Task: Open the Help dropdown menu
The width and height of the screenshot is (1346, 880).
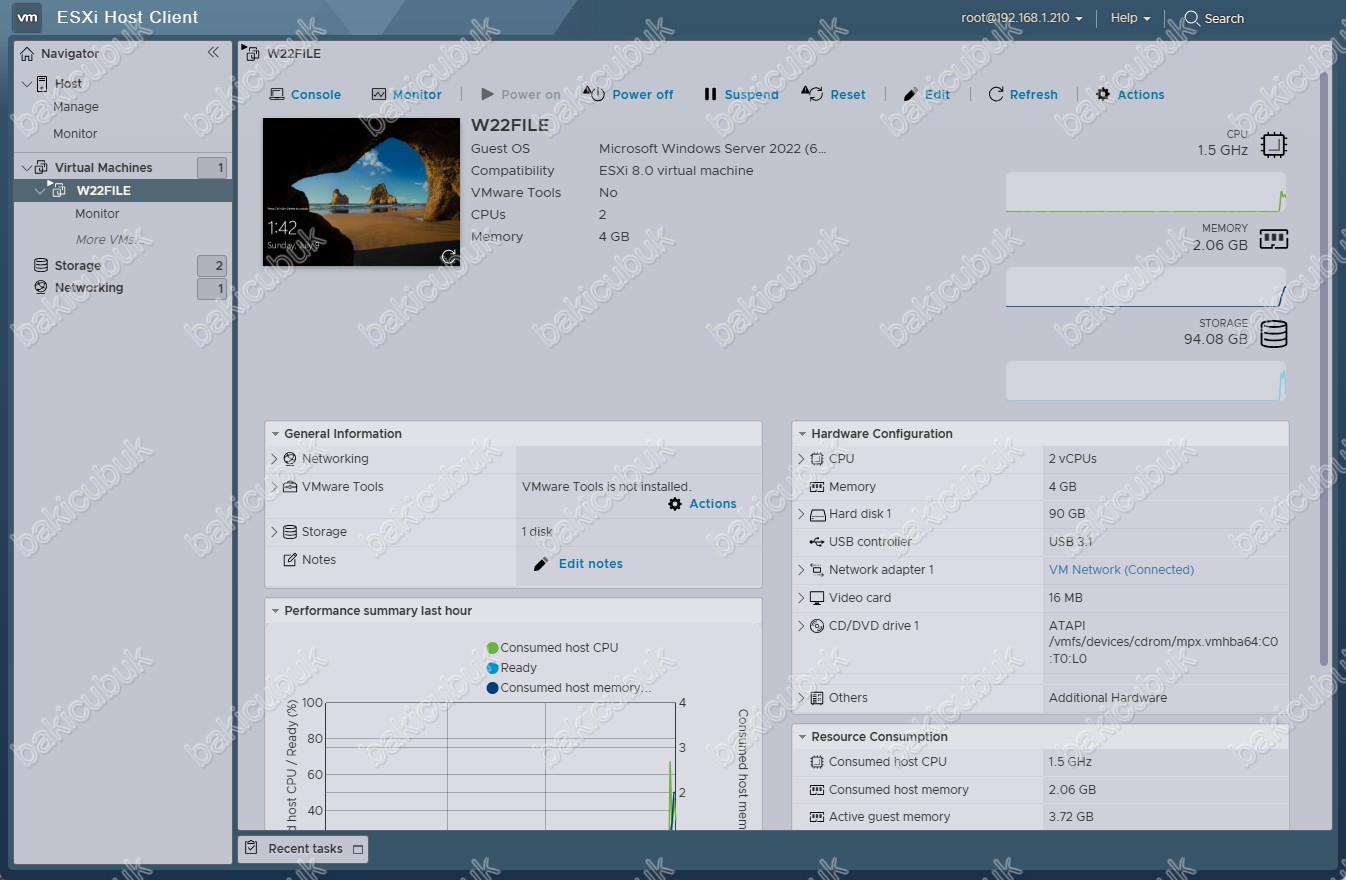Action: pyautogui.click(x=1130, y=18)
